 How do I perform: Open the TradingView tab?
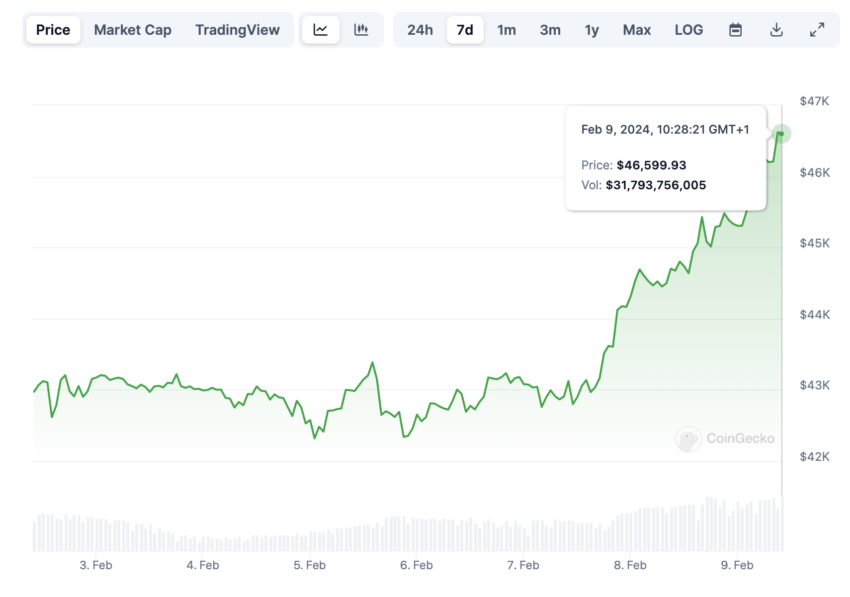click(237, 30)
